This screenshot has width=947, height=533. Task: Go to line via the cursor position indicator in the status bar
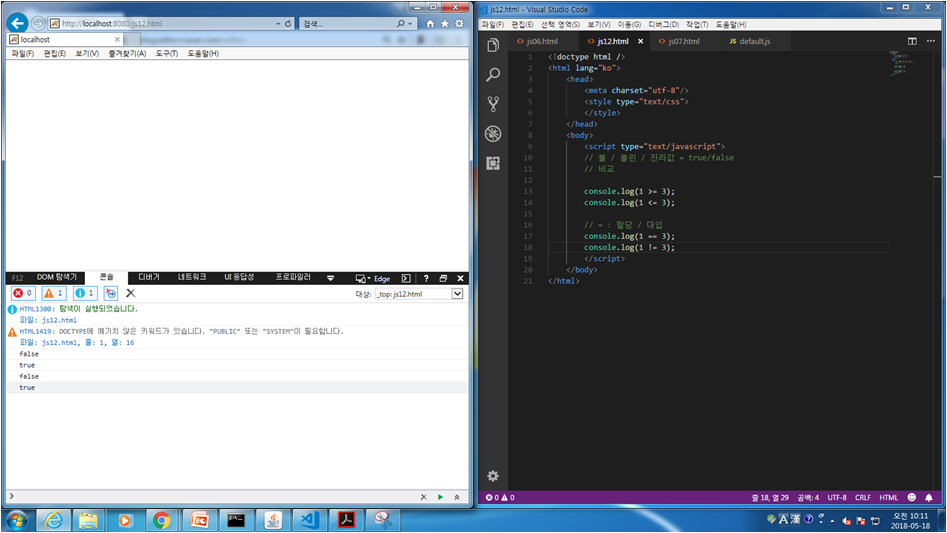coord(770,497)
